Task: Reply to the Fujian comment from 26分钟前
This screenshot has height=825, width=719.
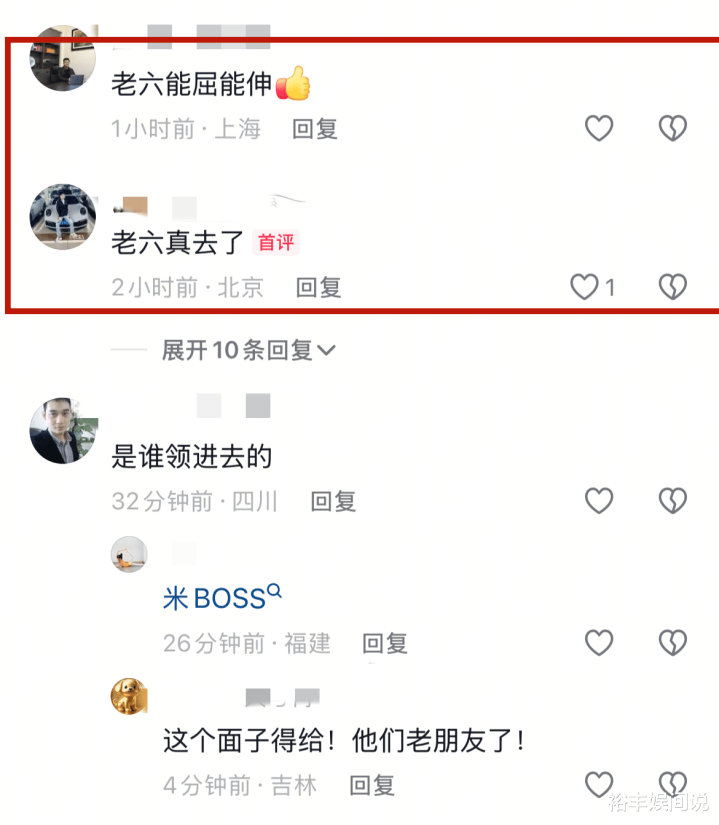Action: point(384,643)
